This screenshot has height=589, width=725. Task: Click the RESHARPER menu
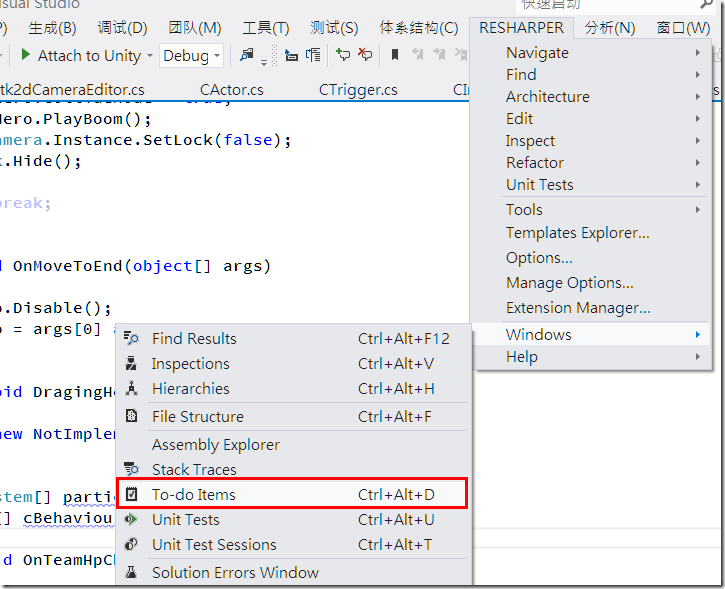(522, 28)
